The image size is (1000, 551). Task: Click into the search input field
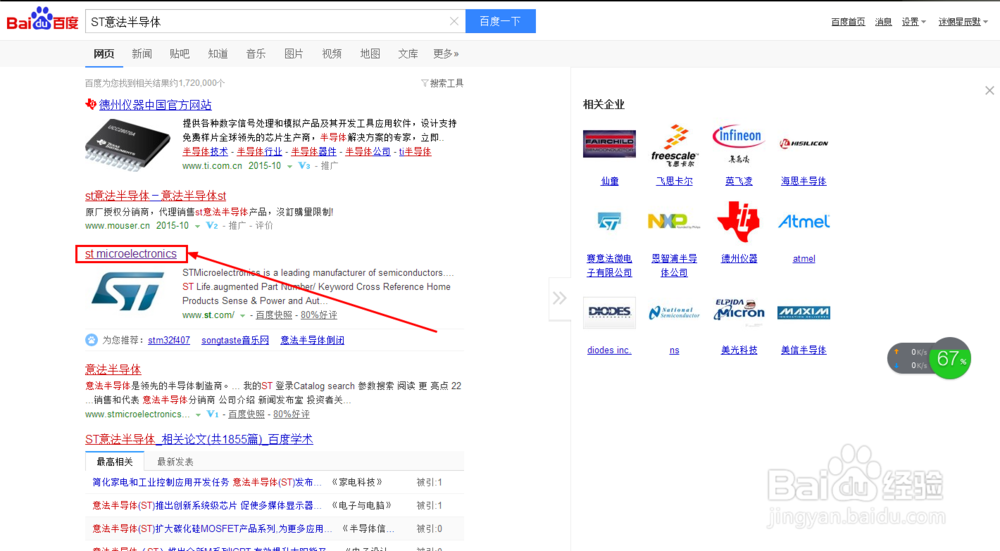click(267, 21)
